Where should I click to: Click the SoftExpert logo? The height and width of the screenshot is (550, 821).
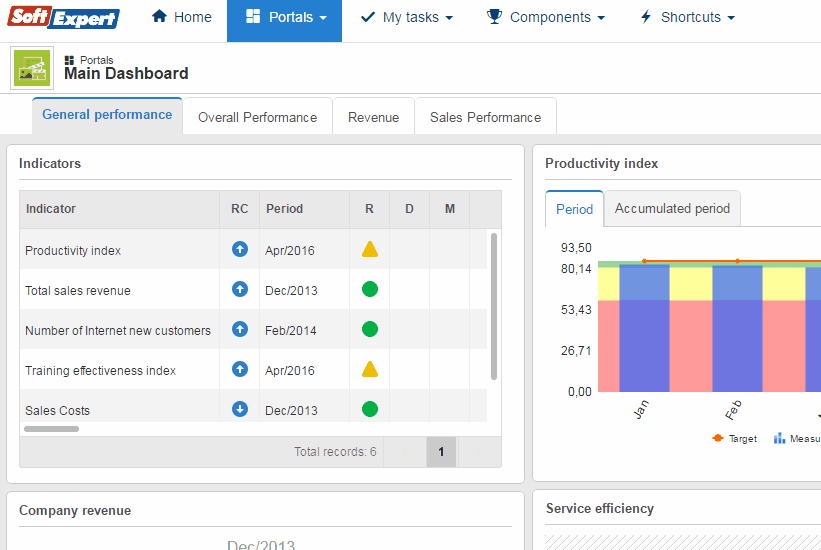point(64,18)
